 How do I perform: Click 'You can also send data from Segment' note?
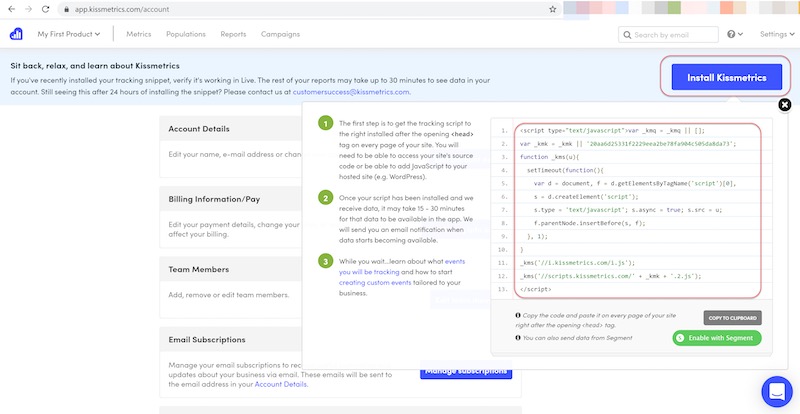(578, 338)
